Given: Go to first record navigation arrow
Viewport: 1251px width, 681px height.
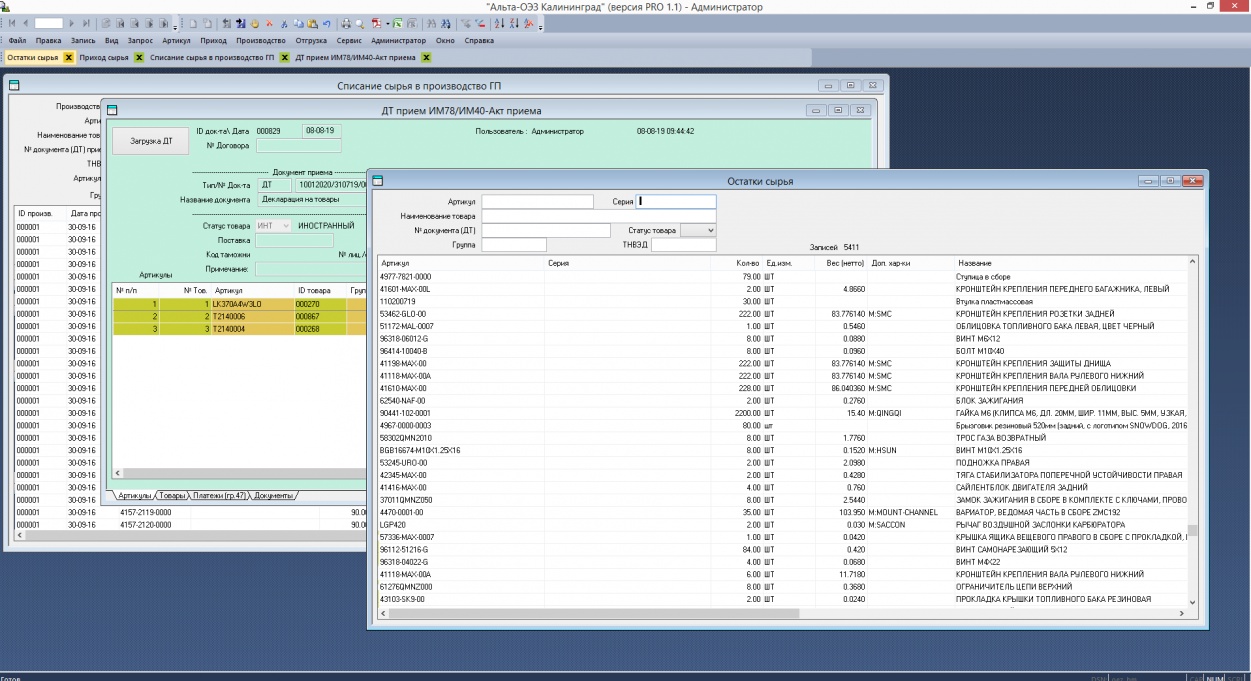Looking at the screenshot, I should (12, 22).
